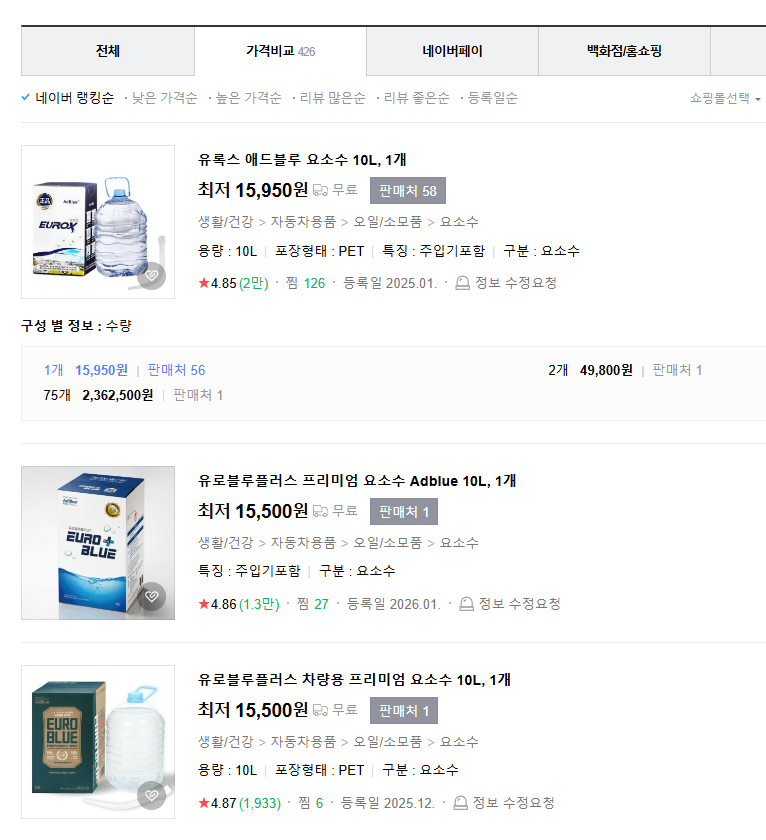Image resolution: width=766 pixels, height=840 pixels.
Task: Expand 판매처 58 seller list
Action: 407,191
